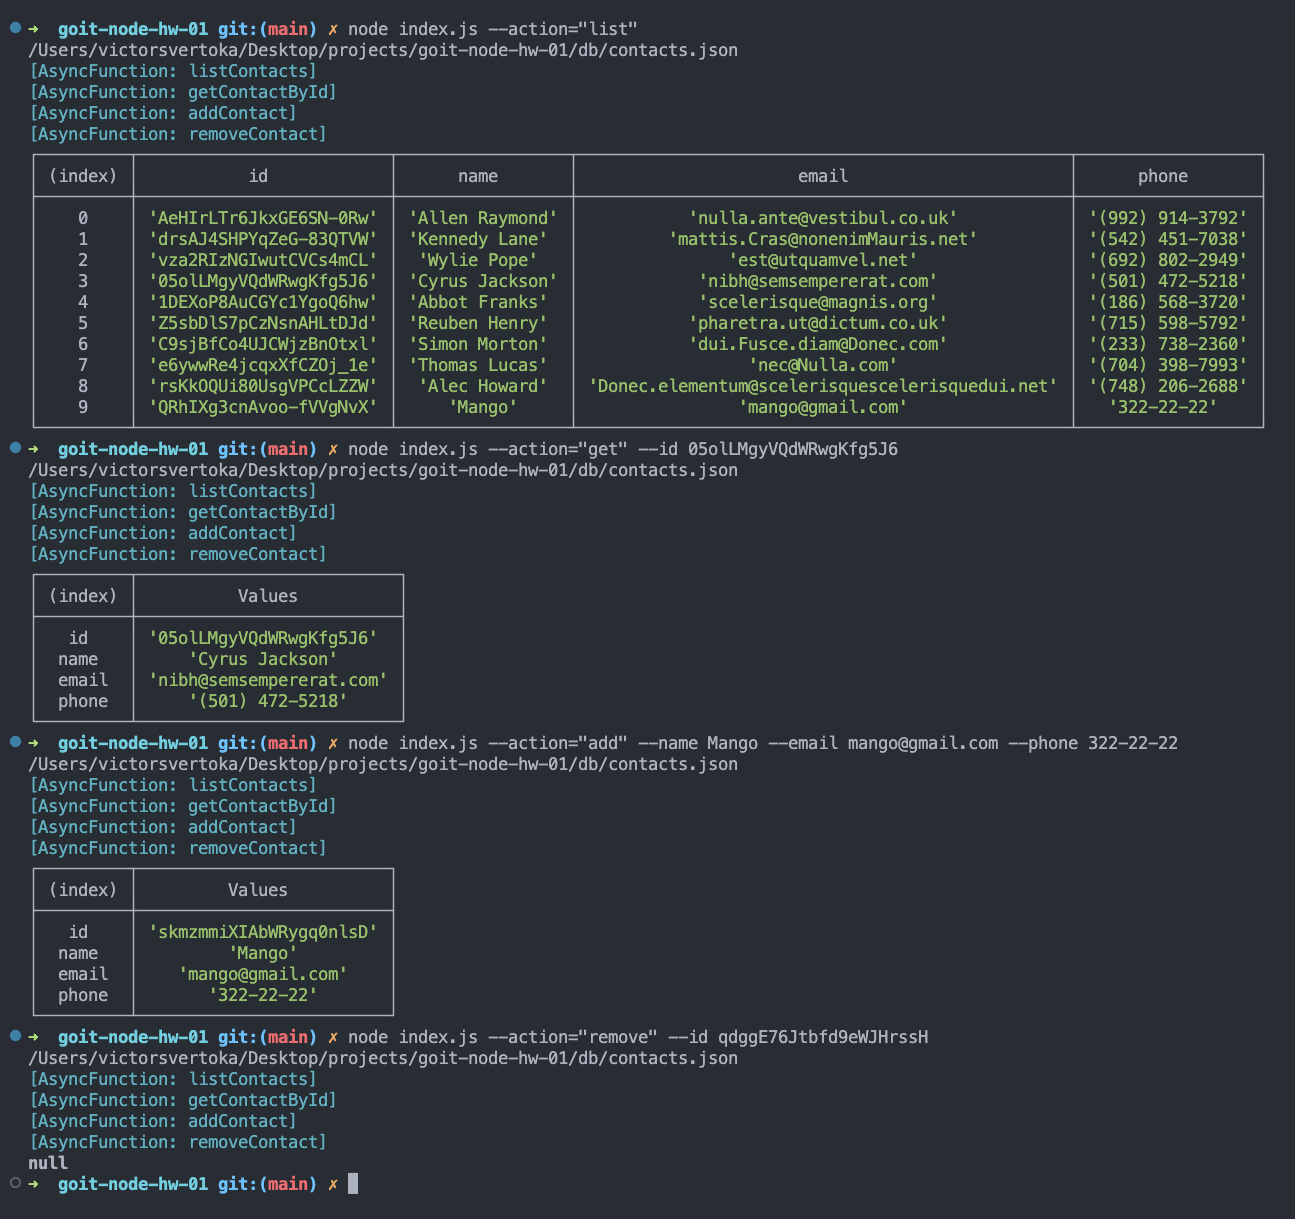
Task: Click the hollow dot beside the last empty prompt
Action: pos(15,1183)
